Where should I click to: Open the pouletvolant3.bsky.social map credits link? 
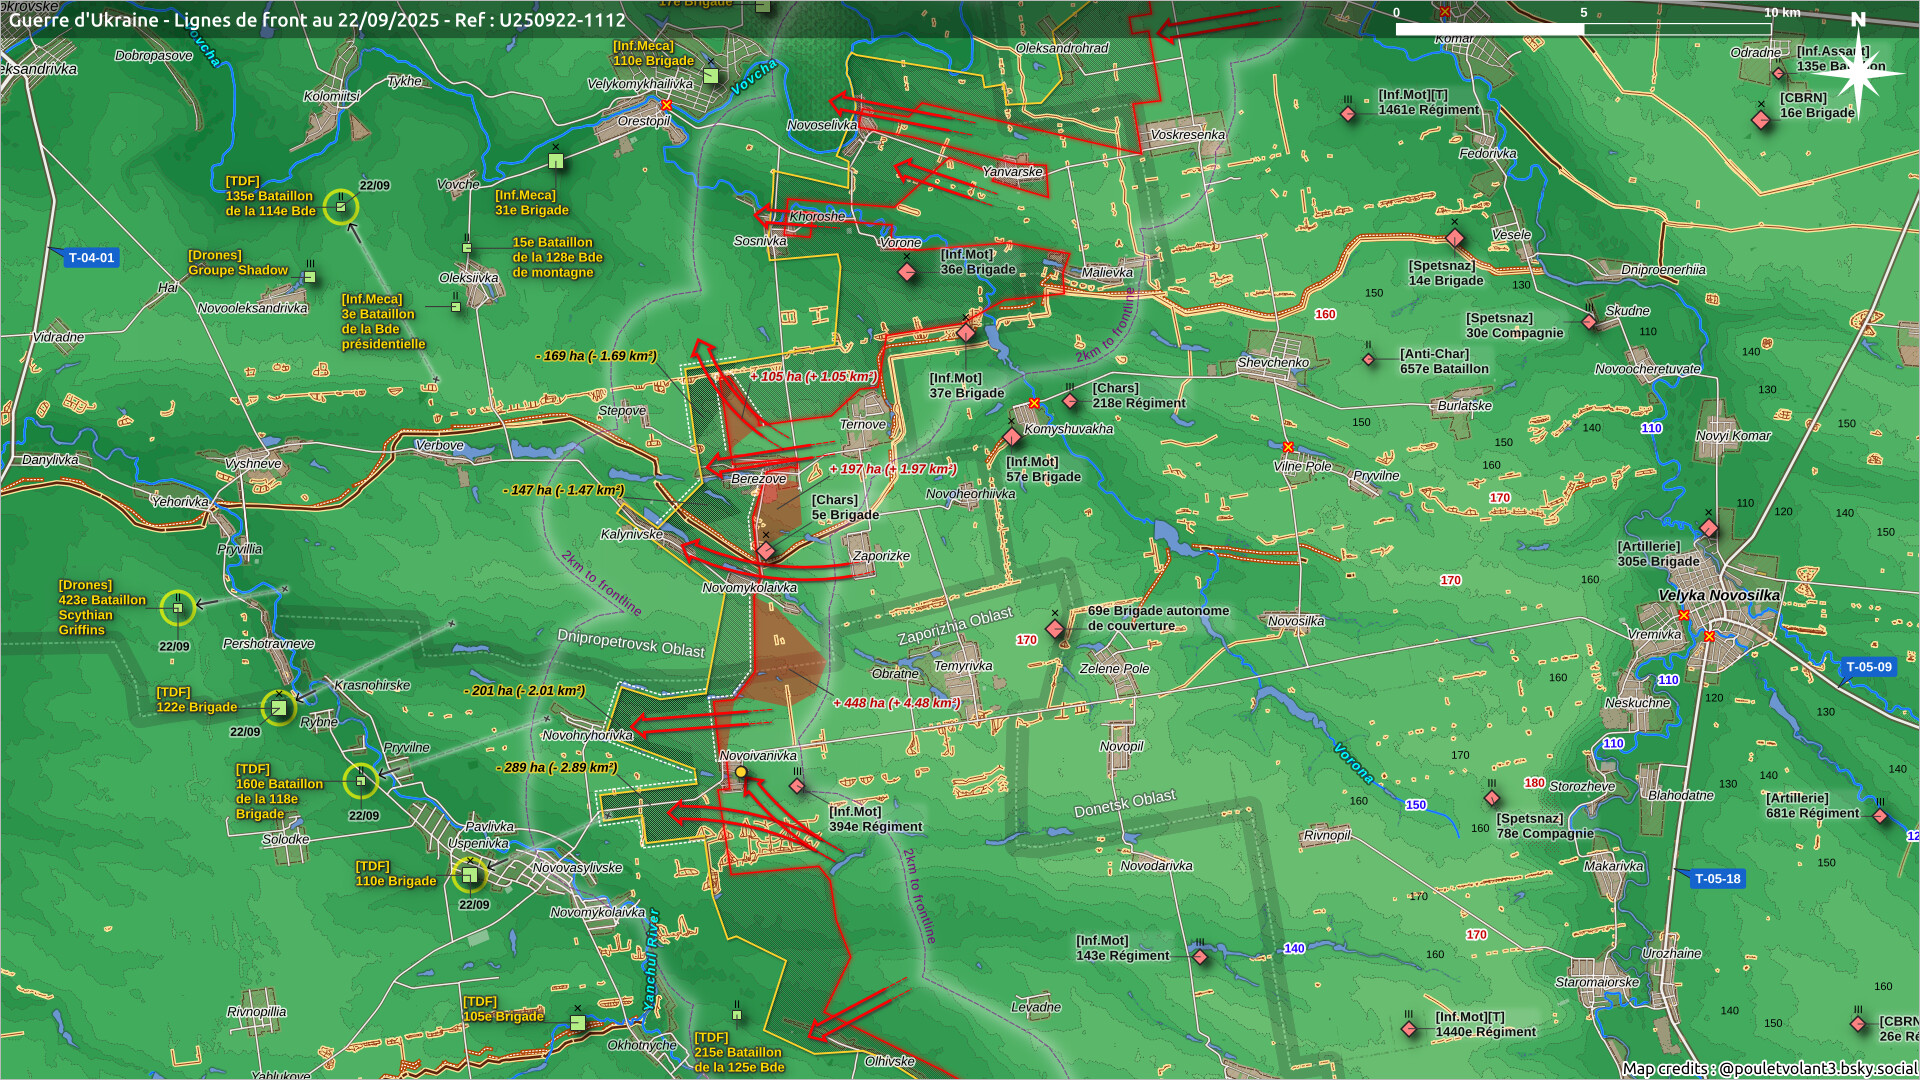click(x=1817, y=1068)
